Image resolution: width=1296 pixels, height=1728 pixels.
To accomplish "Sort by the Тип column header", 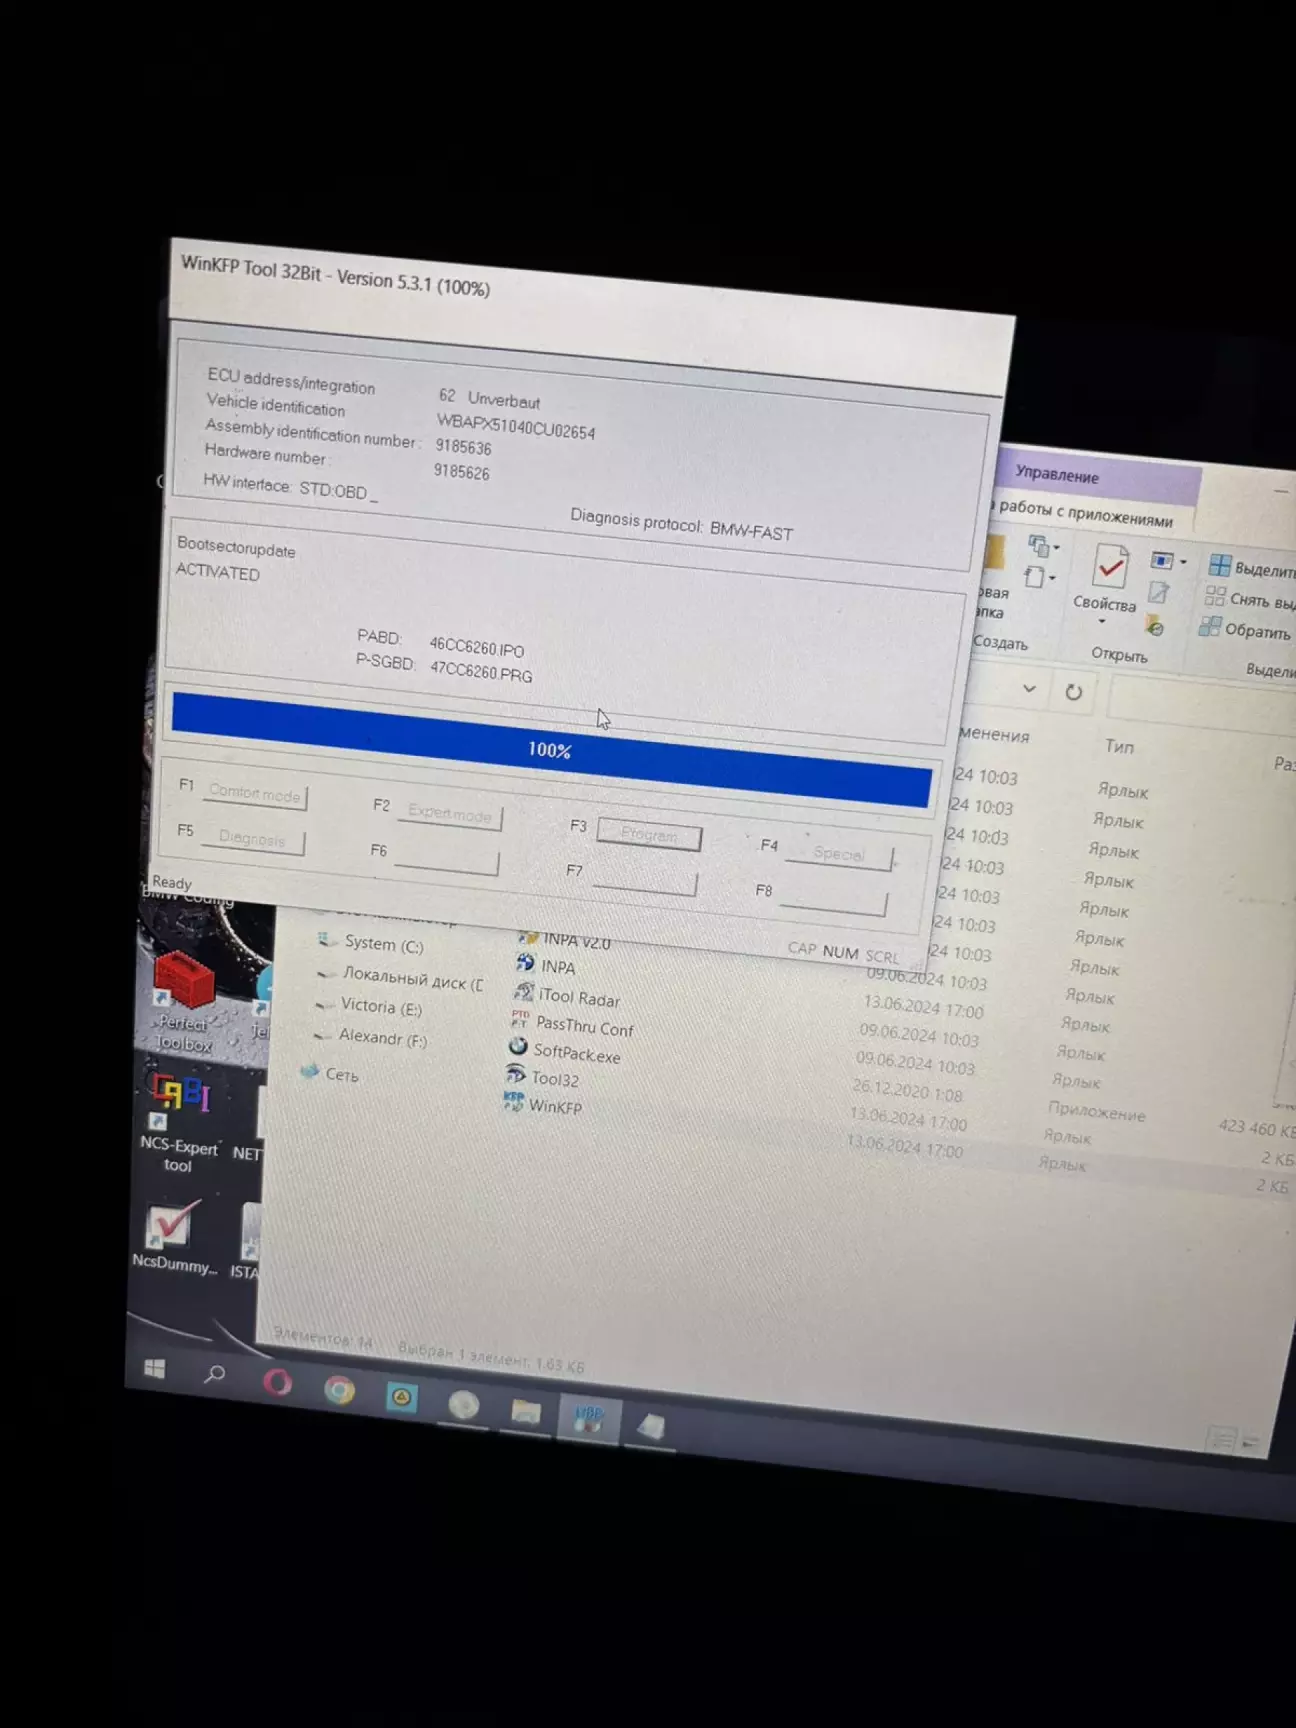I will click(x=1119, y=747).
